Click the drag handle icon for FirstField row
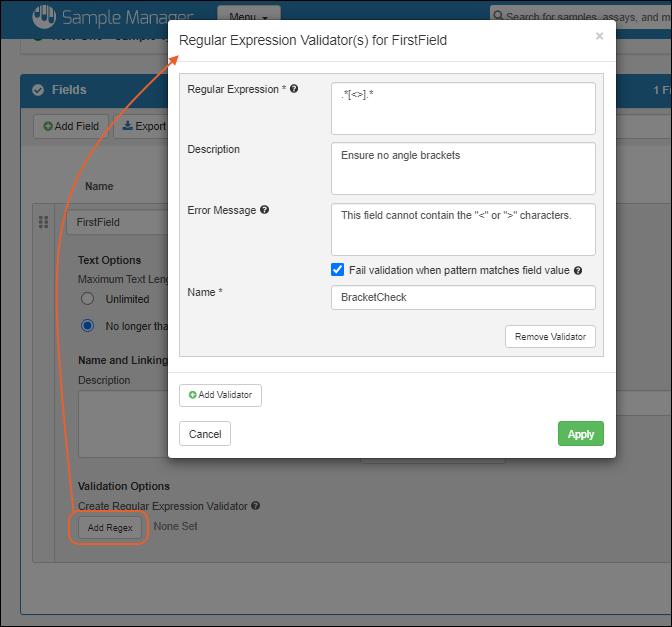Screen dimensions: 672x627 point(43,222)
